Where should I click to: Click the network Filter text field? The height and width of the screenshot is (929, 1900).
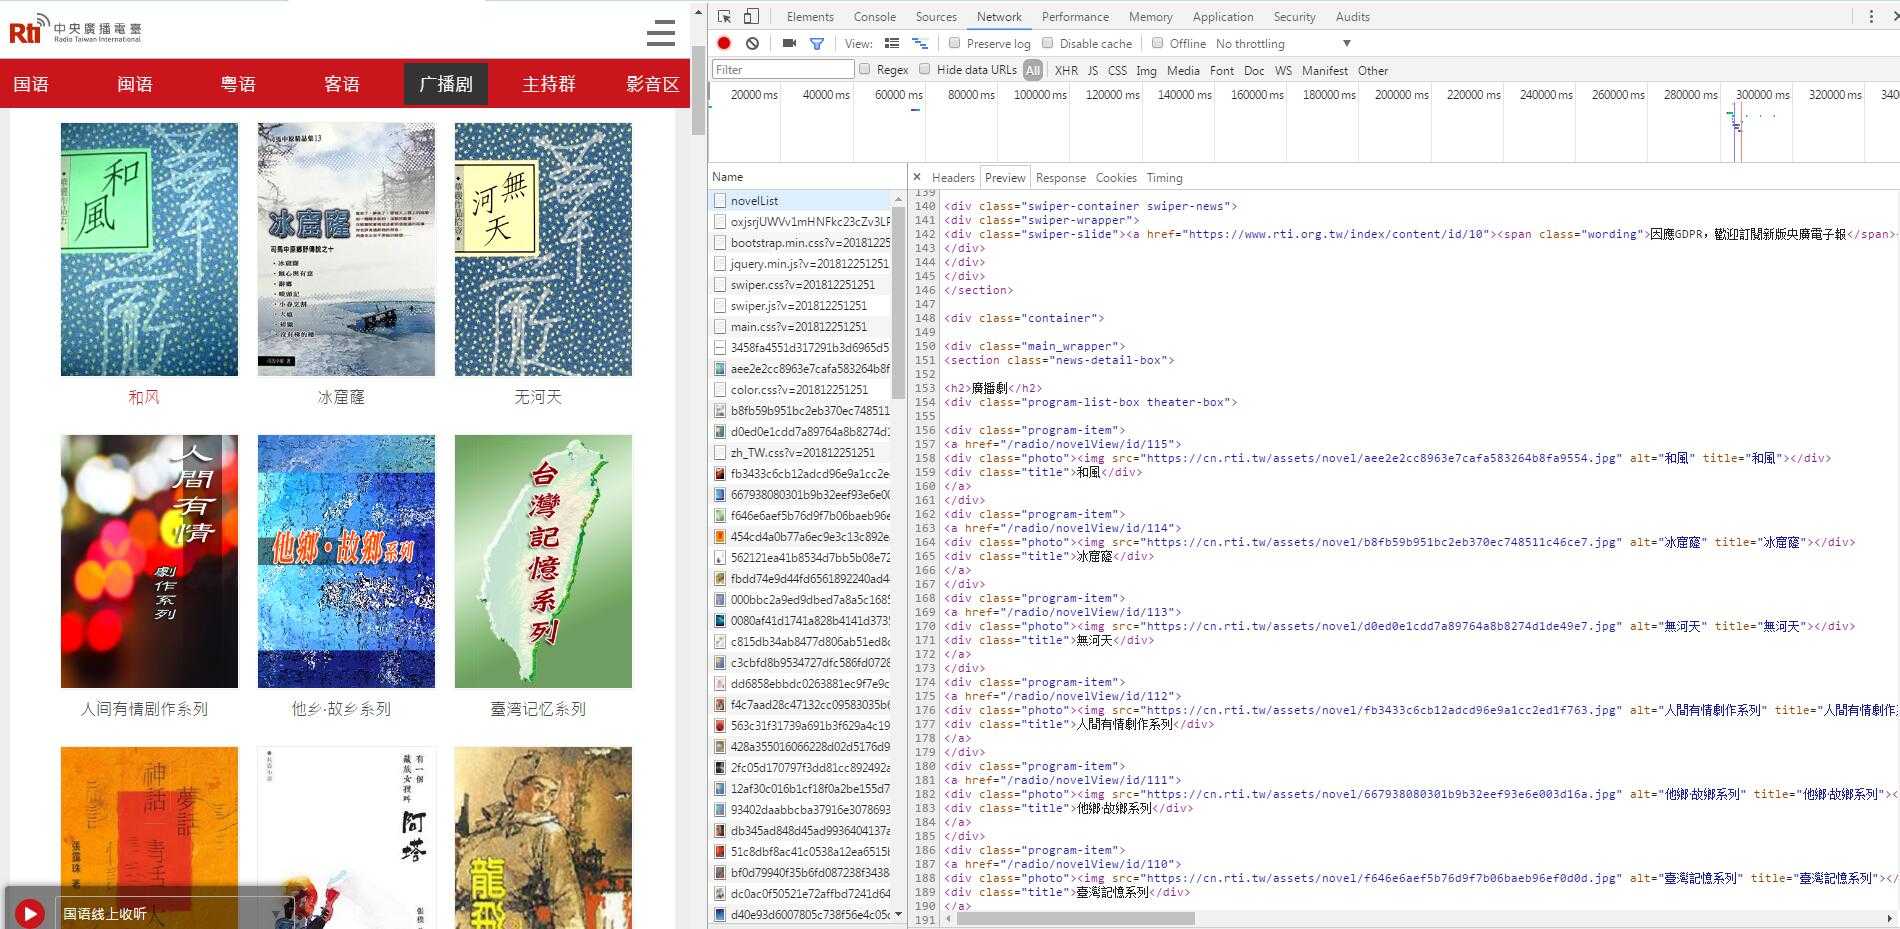(x=783, y=69)
